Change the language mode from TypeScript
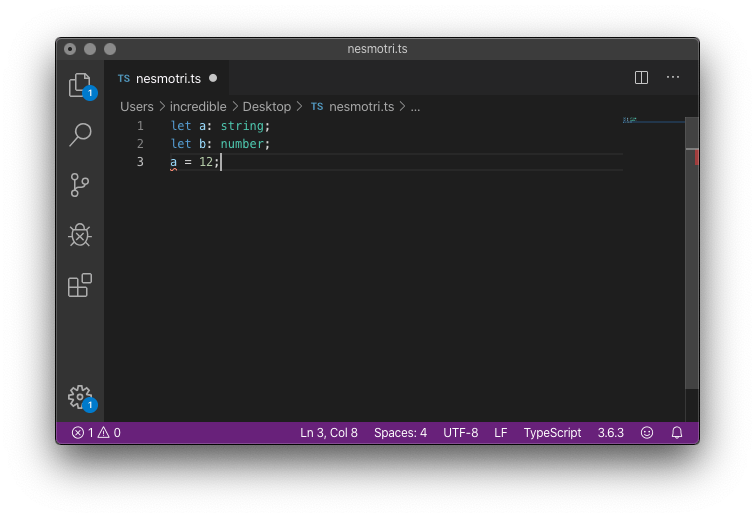The width and height of the screenshot is (755, 518). point(552,433)
